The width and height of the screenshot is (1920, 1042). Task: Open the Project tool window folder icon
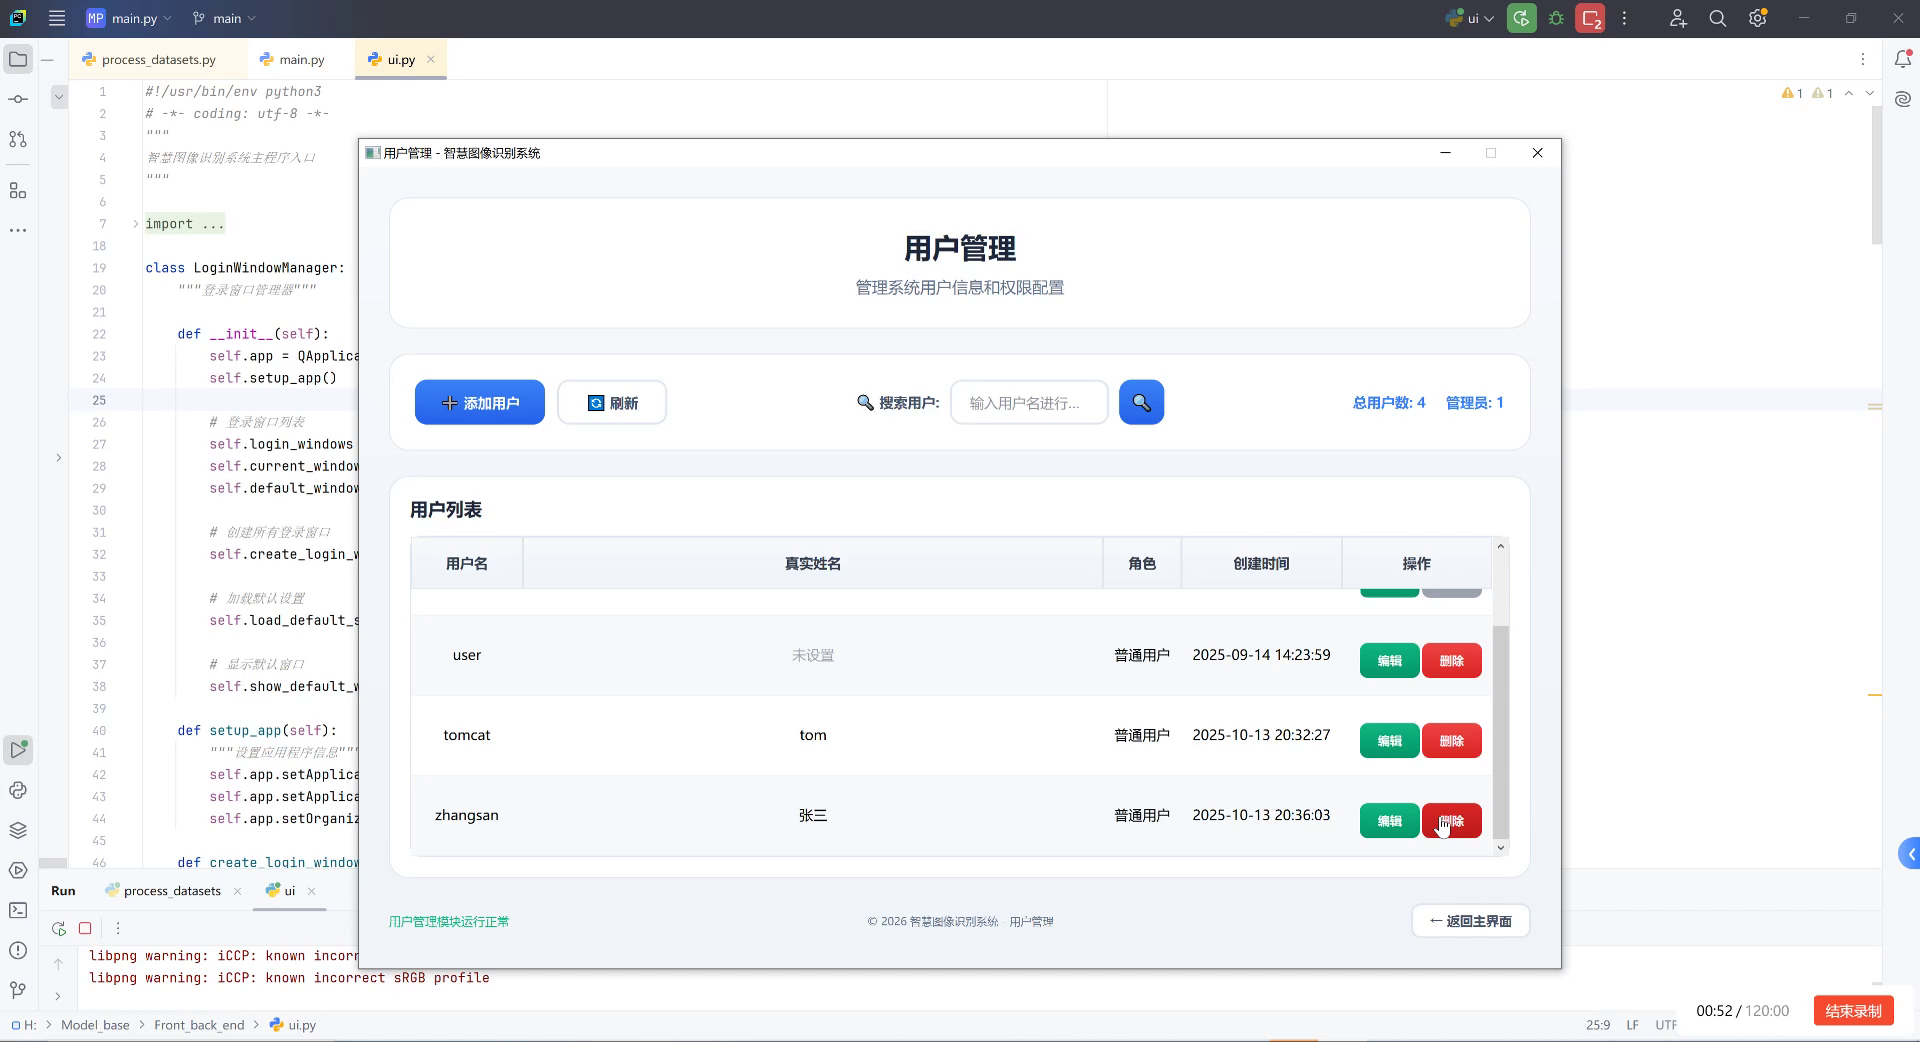pyautogui.click(x=18, y=60)
